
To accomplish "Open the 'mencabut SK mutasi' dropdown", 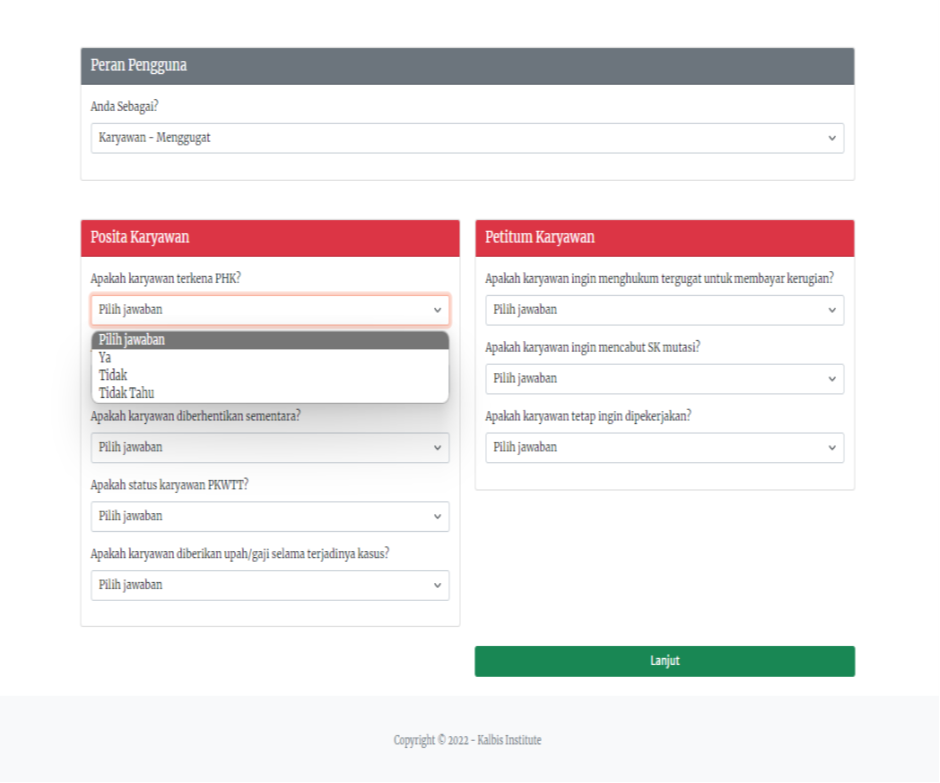I will (664, 379).
